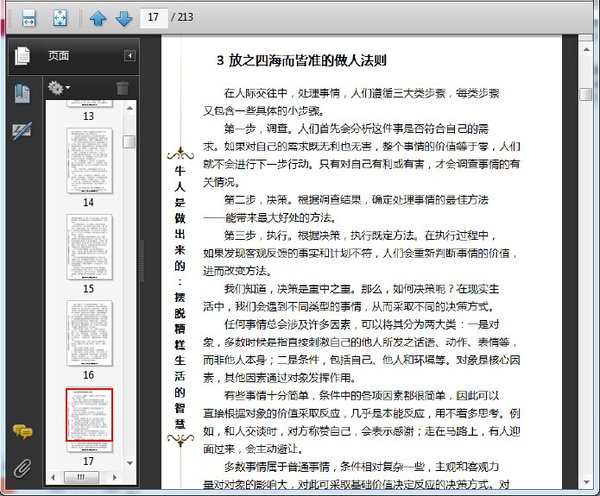Click the paragraph starting 第一步，调查
600x496 pixels.
click(362, 155)
